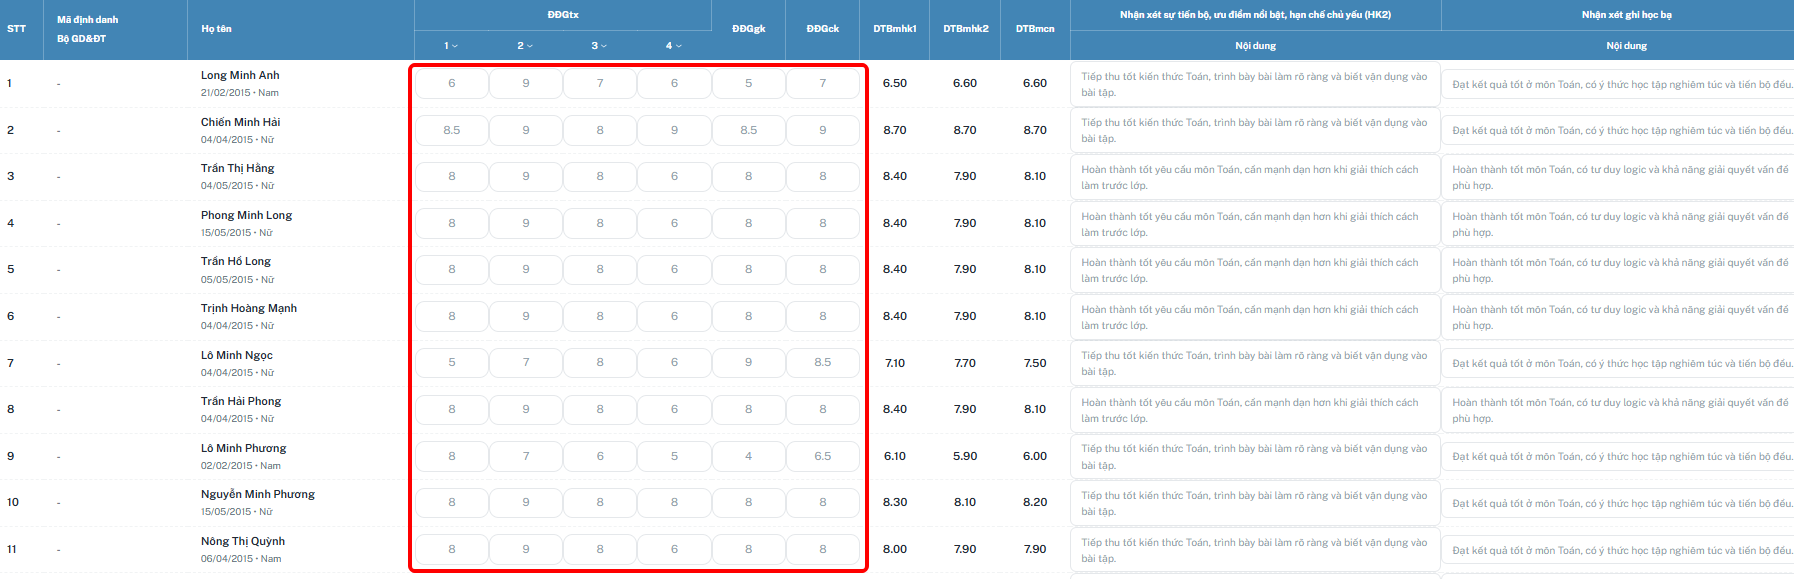Click the Nhận xét sự tiến bộ HK2 header
The width and height of the screenshot is (1794, 579).
pos(1255,15)
